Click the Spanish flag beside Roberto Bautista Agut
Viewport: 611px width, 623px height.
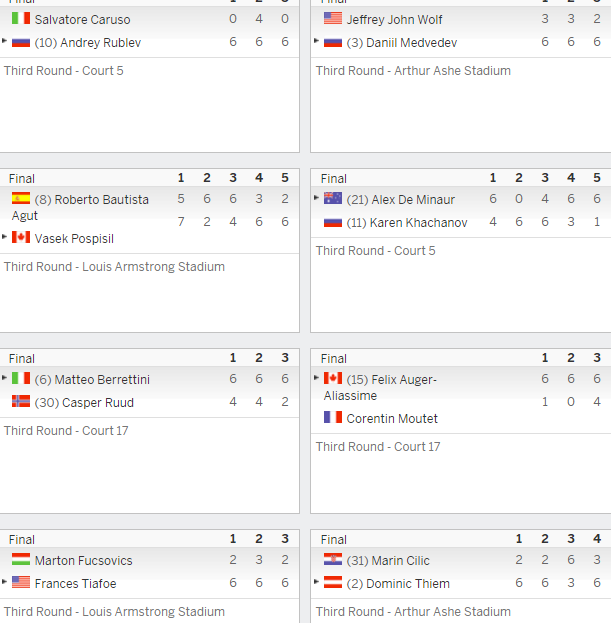(21, 198)
